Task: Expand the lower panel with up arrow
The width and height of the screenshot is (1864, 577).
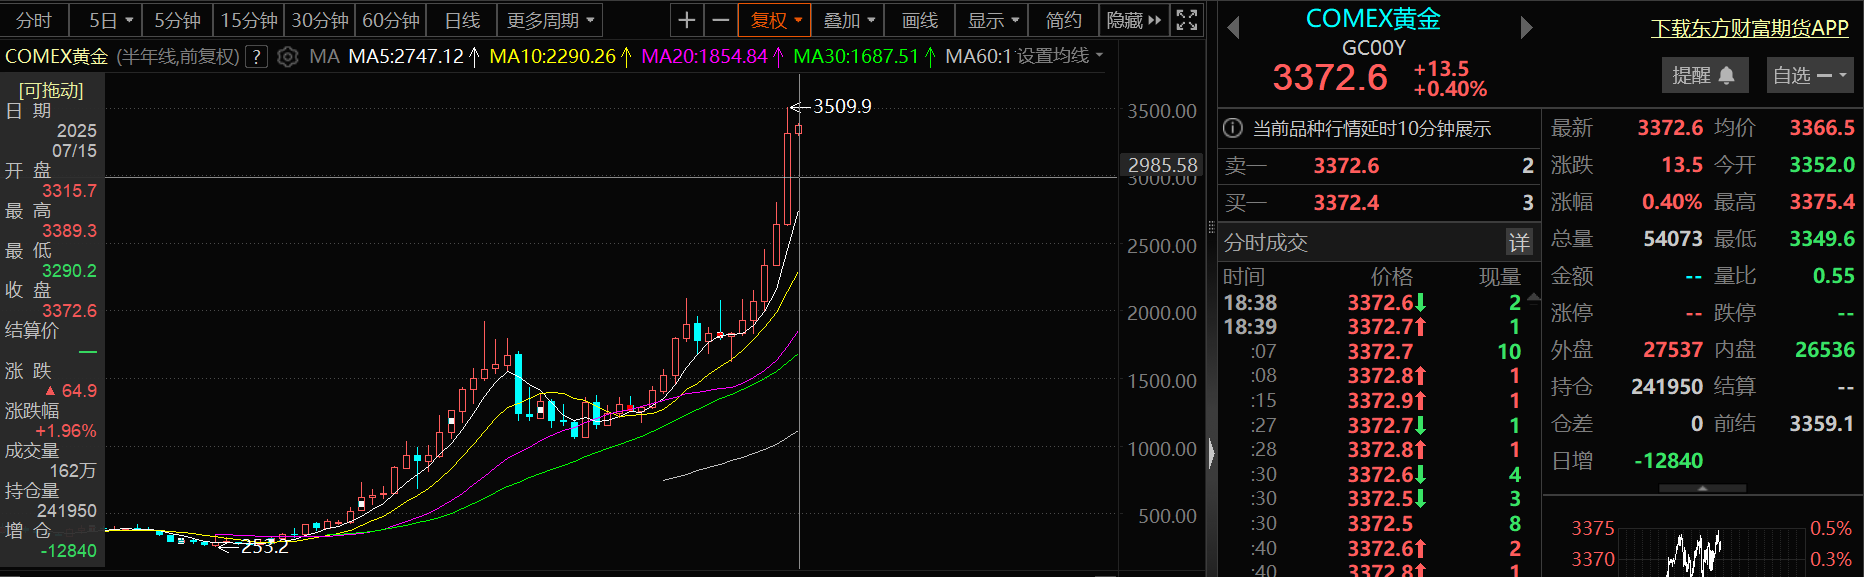Action: tap(1702, 488)
